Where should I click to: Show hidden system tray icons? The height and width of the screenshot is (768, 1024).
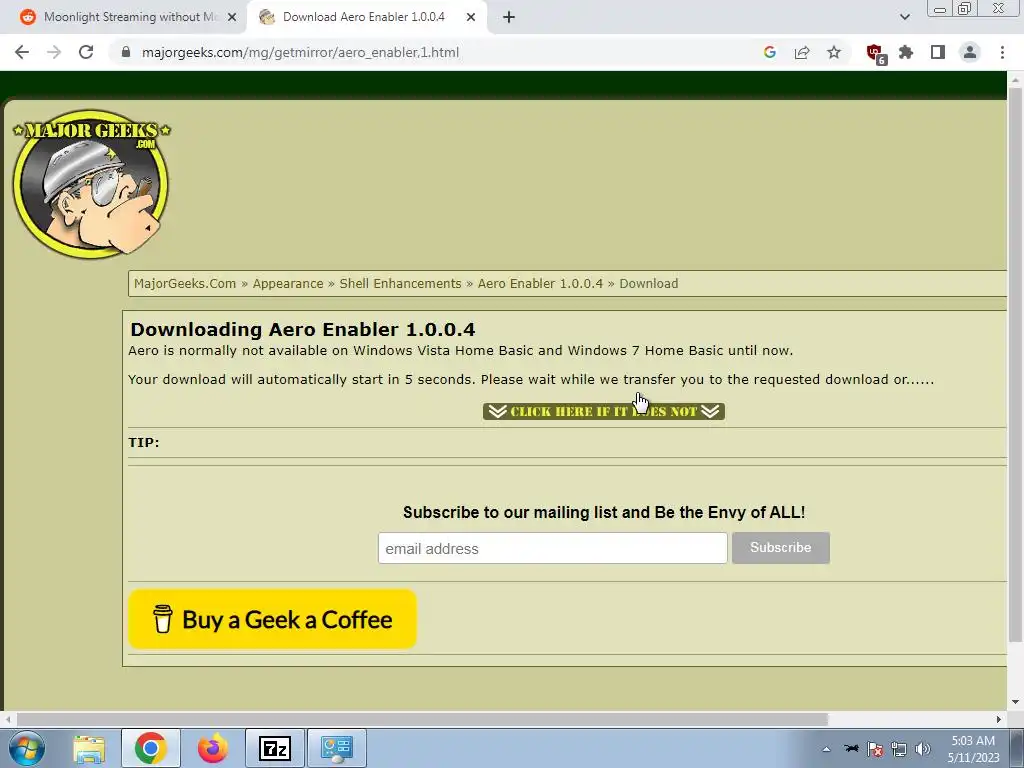[x=826, y=749]
